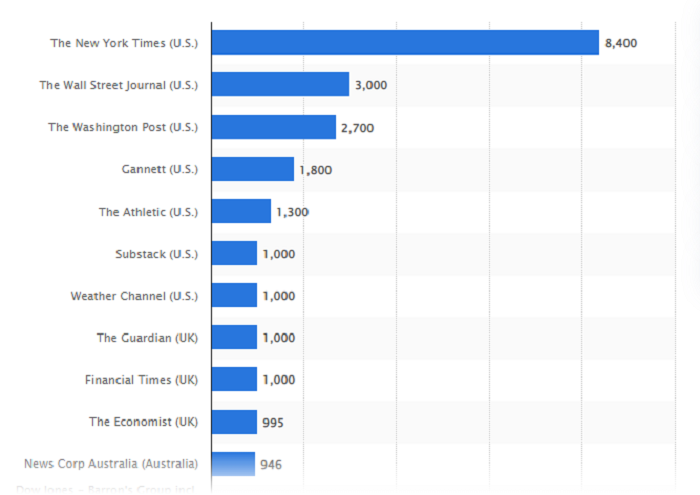Select "Financial Times (UK)" axis label
Image resolution: width=700 pixels, height=495 pixels.
pos(141,380)
